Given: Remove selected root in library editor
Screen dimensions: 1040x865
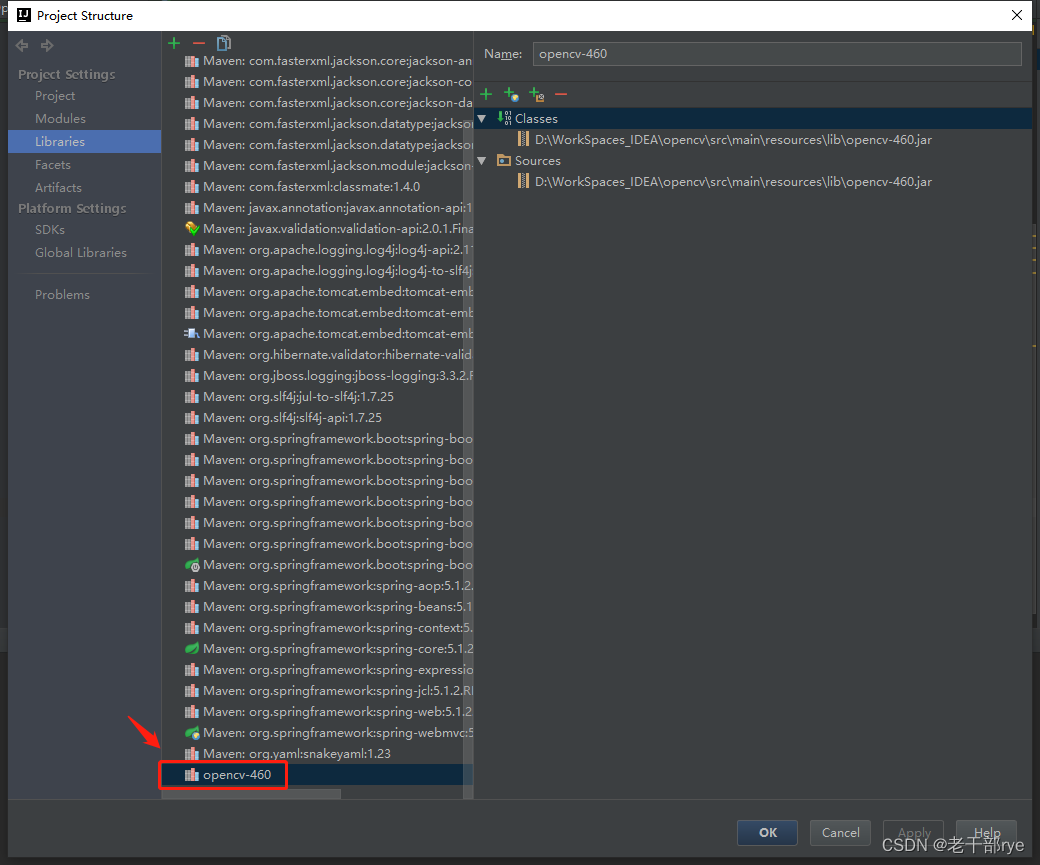Looking at the screenshot, I should coord(561,94).
